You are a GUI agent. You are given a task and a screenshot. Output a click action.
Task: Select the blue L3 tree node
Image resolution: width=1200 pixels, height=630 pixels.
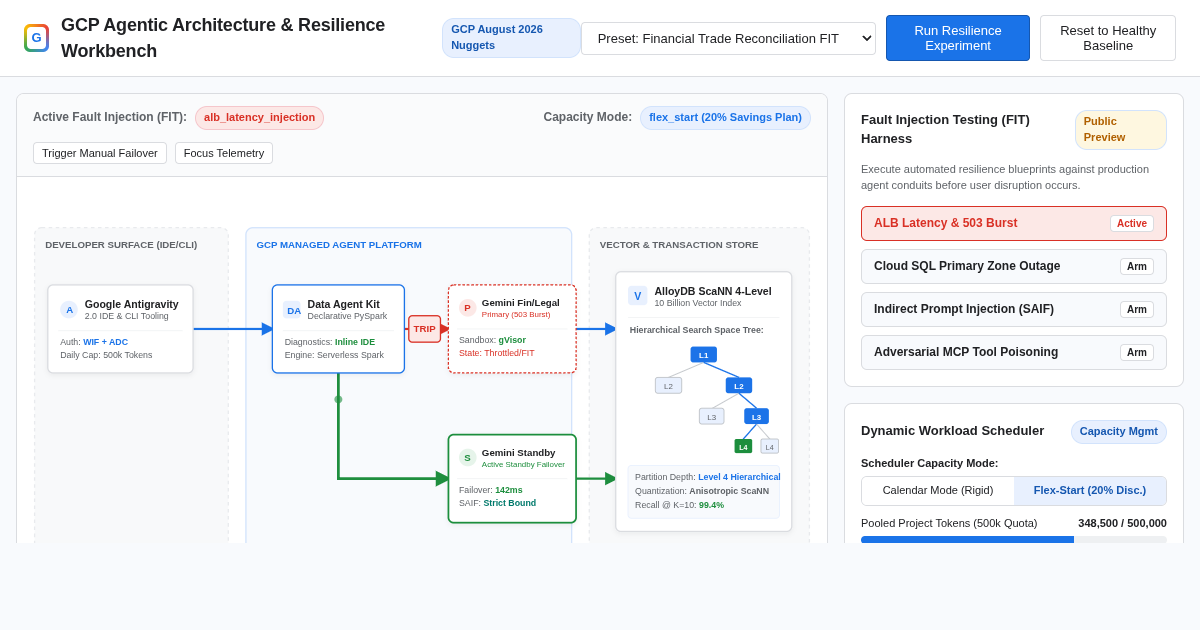[756, 417]
